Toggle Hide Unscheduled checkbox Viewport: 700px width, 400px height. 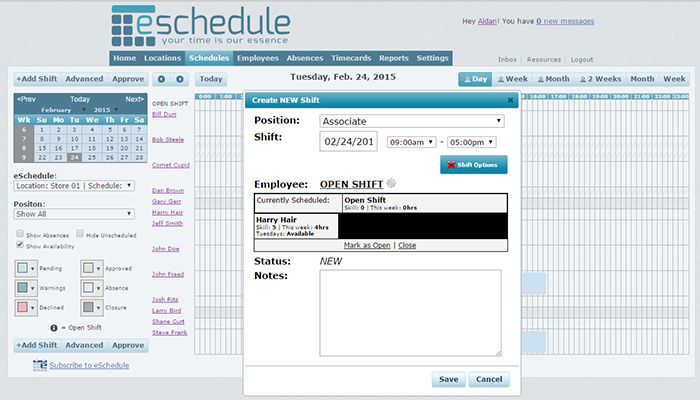pyautogui.click(x=80, y=233)
